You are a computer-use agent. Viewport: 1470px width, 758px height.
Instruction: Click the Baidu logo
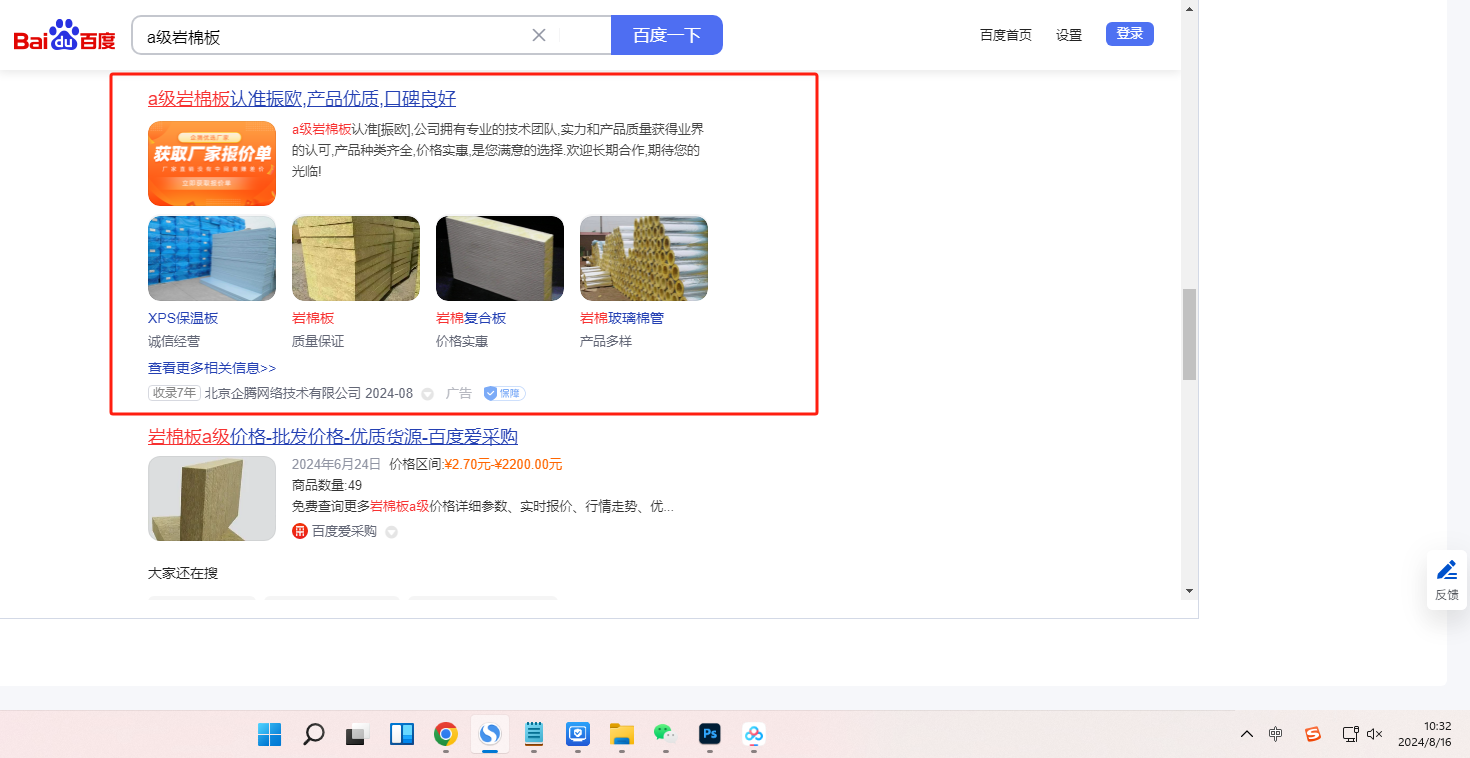[x=64, y=36]
